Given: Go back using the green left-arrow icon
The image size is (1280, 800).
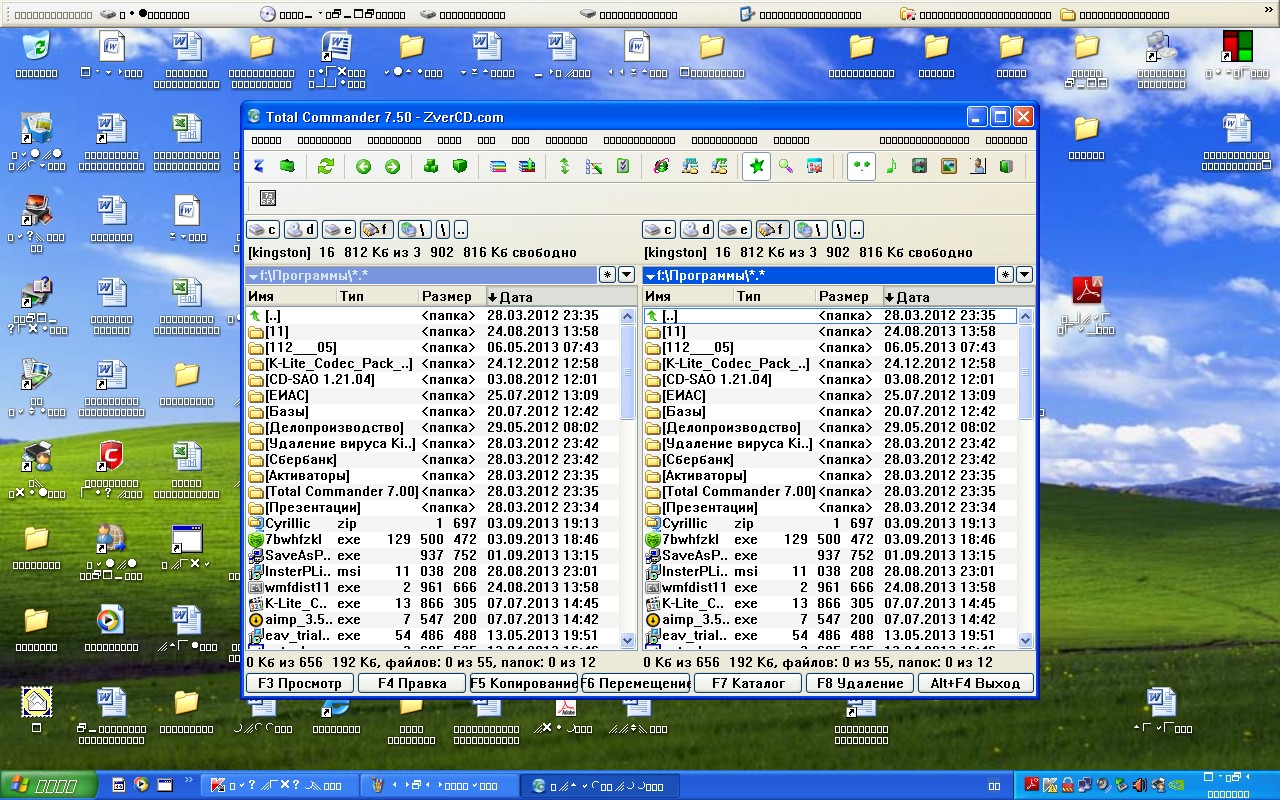Looking at the screenshot, I should pyautogui.click(x=364, y=167).
